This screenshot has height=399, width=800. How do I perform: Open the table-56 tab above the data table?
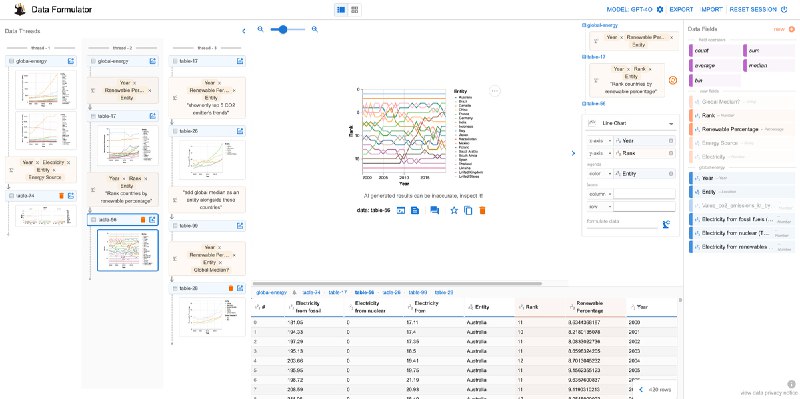[364, 292]
